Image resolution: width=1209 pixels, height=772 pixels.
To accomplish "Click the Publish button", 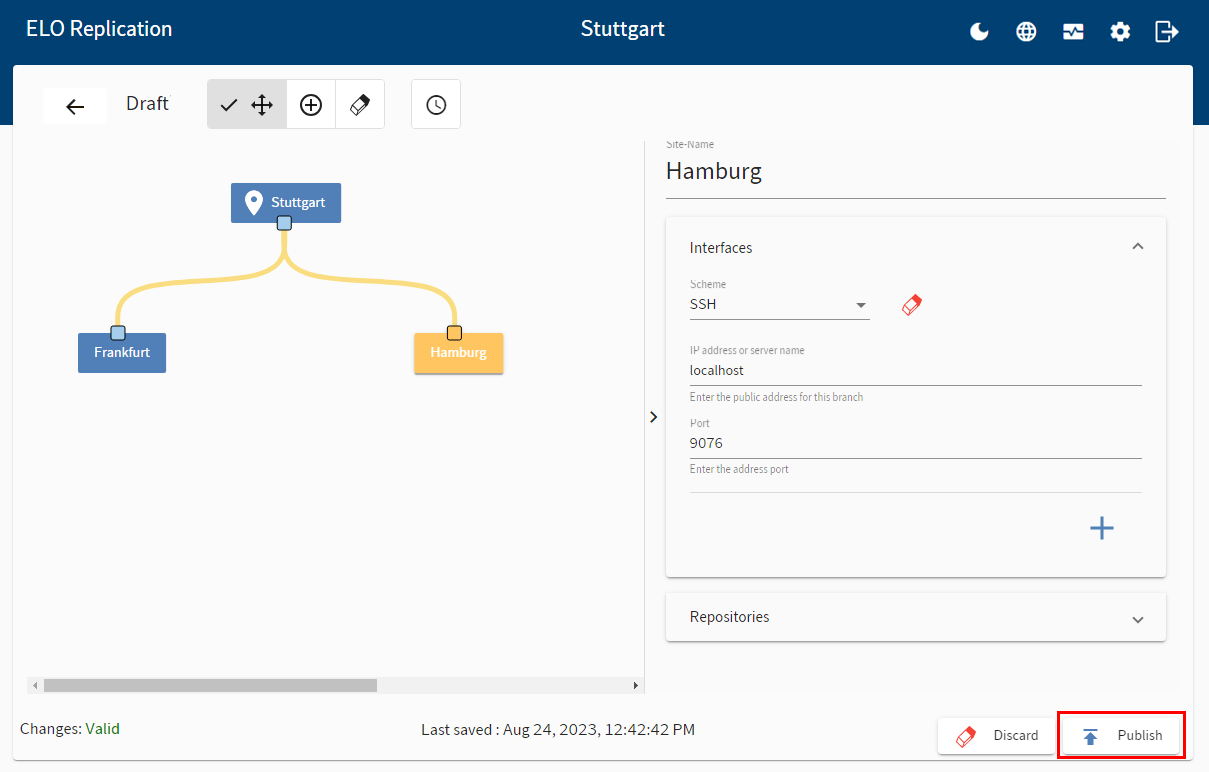I will [1121, 735].
